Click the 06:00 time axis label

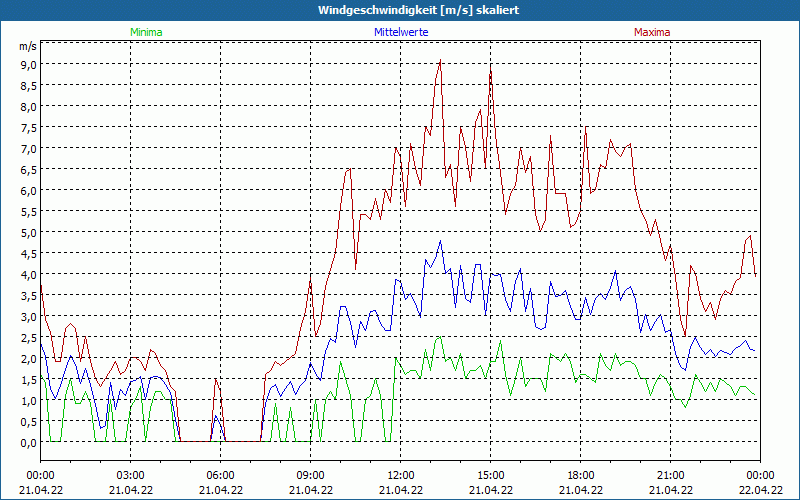(220, 476)
